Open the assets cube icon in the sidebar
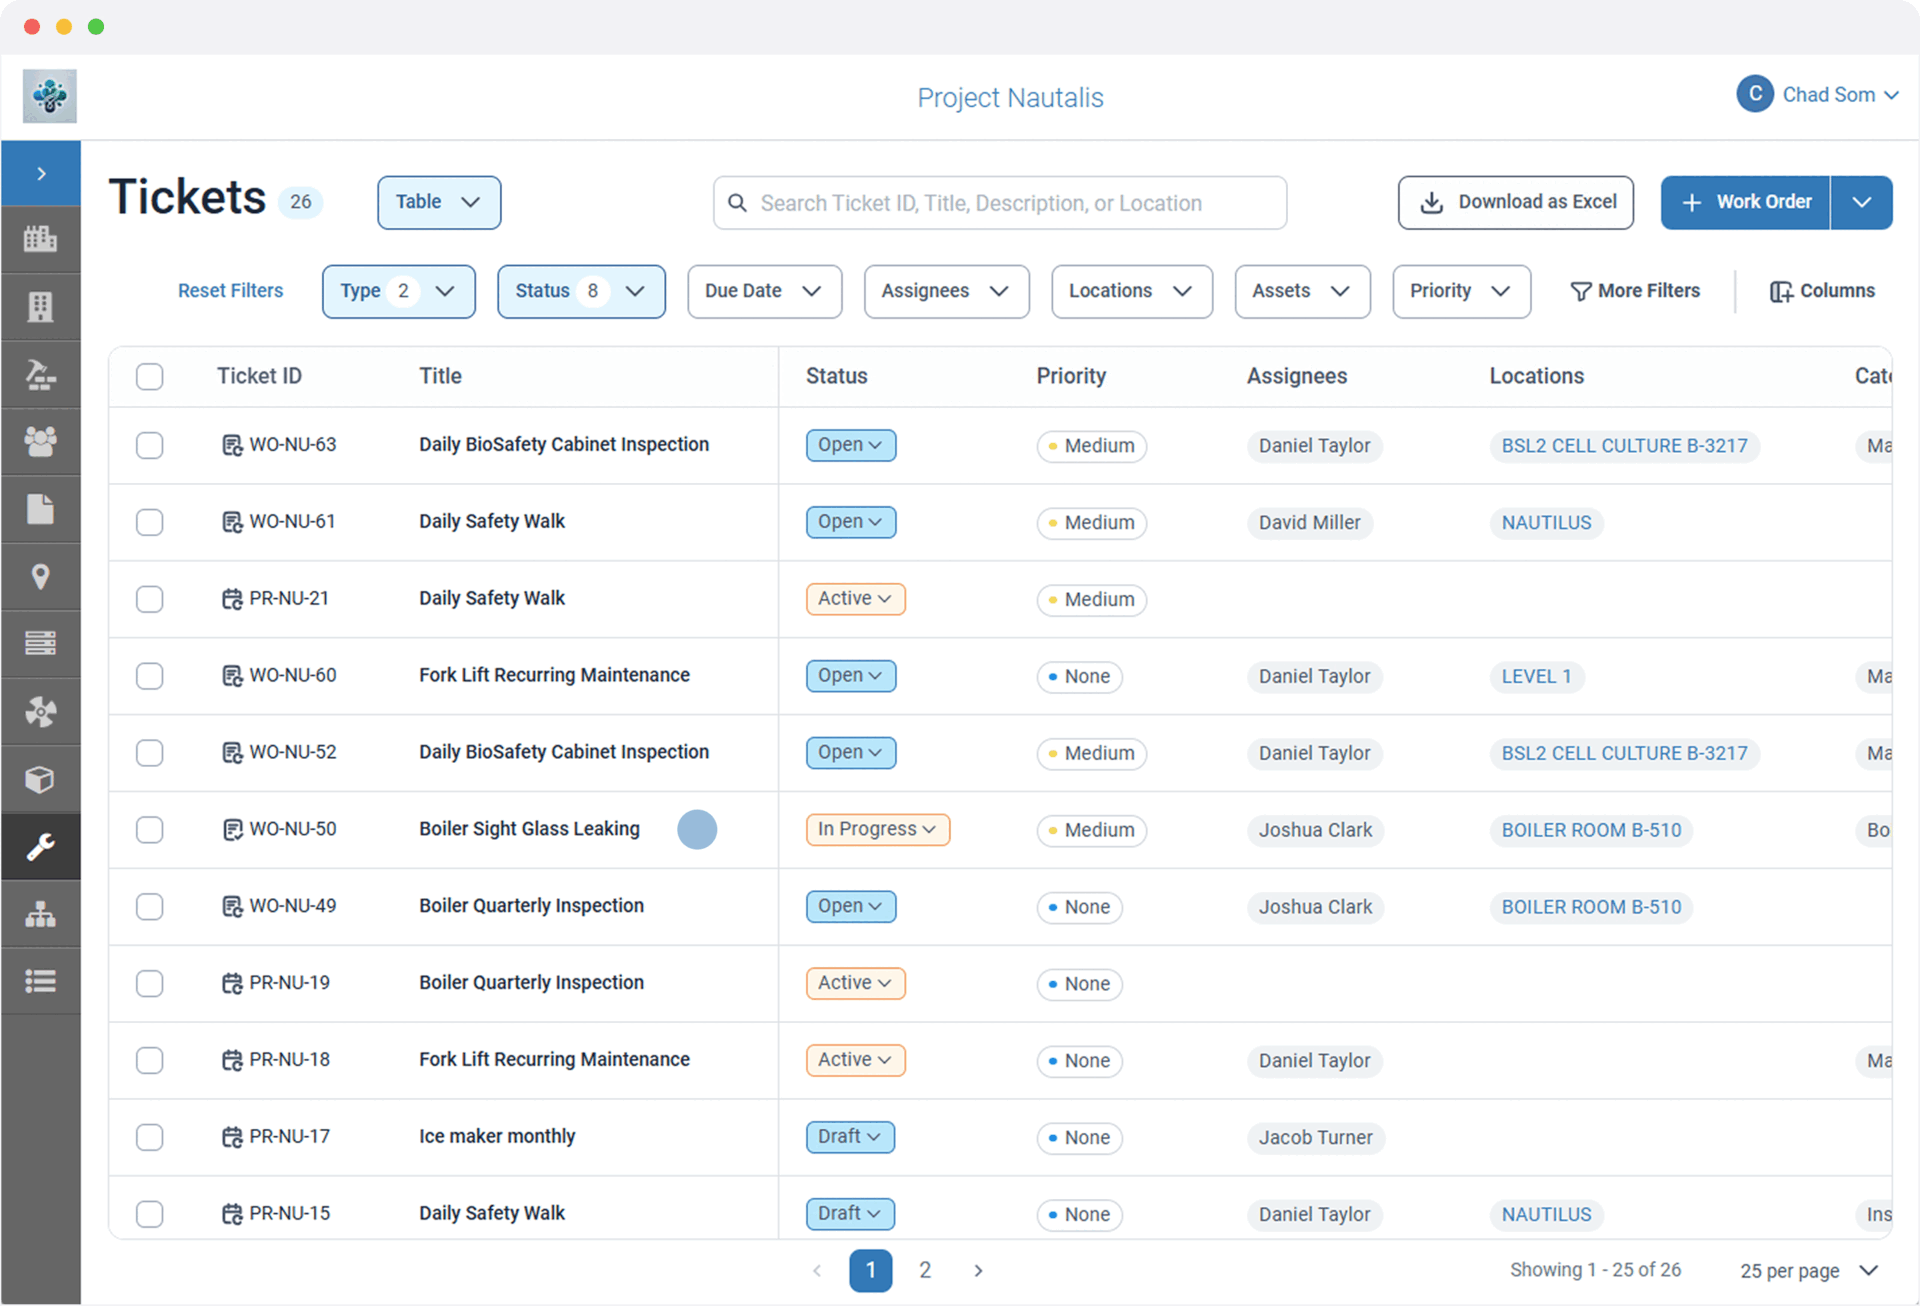This screenshot has height=1307, width=1920. click(x=41, y=779)
